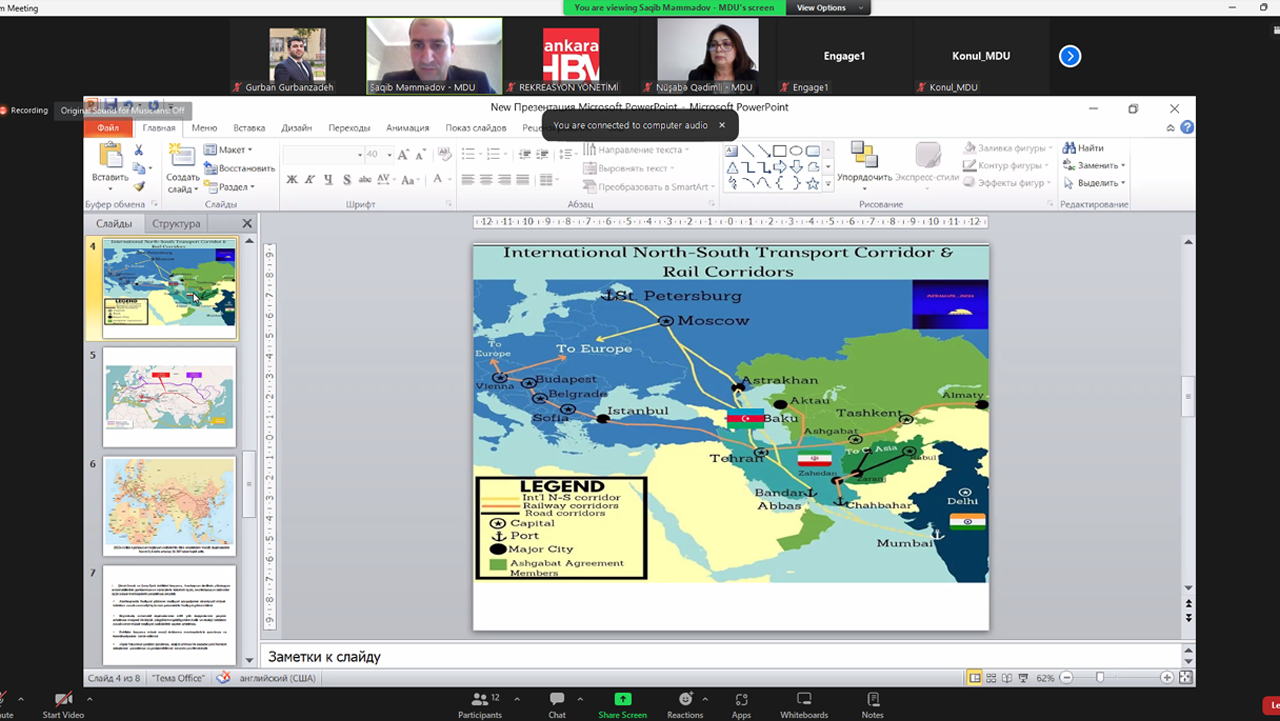Open the Zoom Notes icon
1280x721 pixels.
point(872,699)
